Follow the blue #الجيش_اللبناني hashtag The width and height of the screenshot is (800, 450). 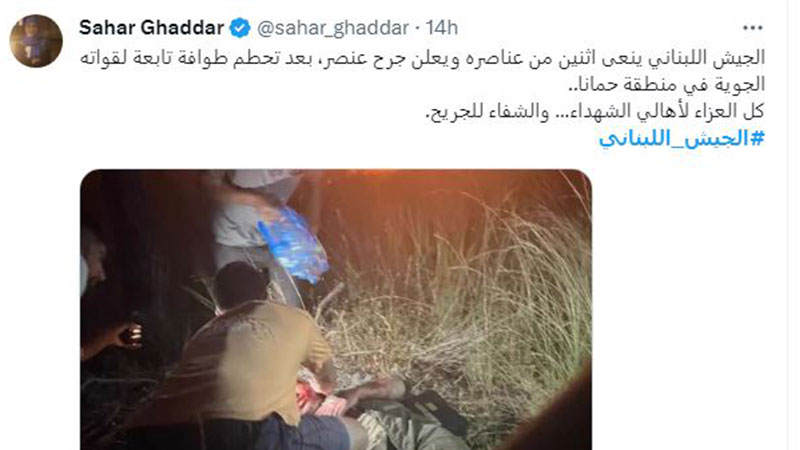(x=682, y=138)
